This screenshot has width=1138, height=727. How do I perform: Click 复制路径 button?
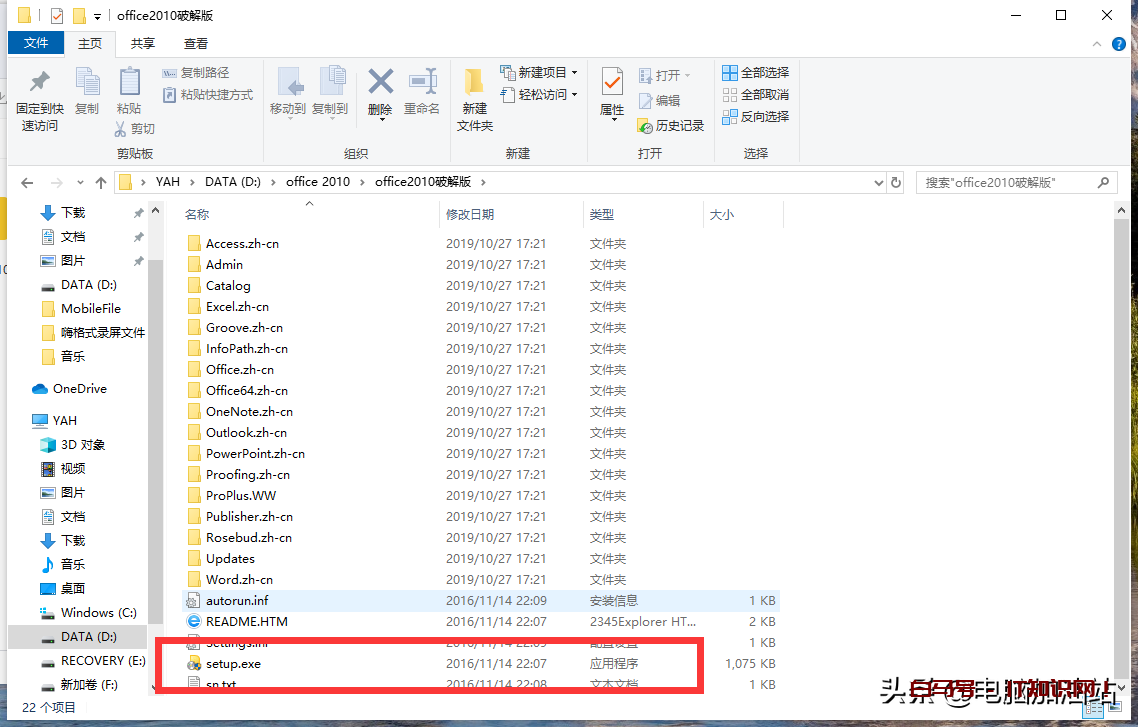click(196, 73)
